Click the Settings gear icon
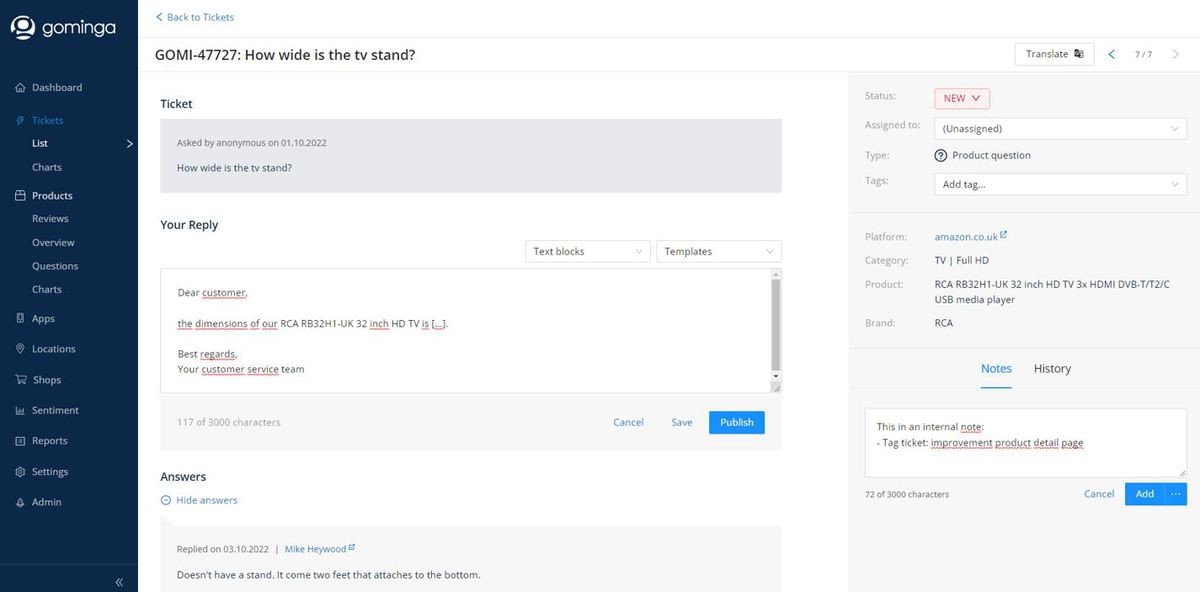Viewport: 1200px width, 592px height. (20, 472)
